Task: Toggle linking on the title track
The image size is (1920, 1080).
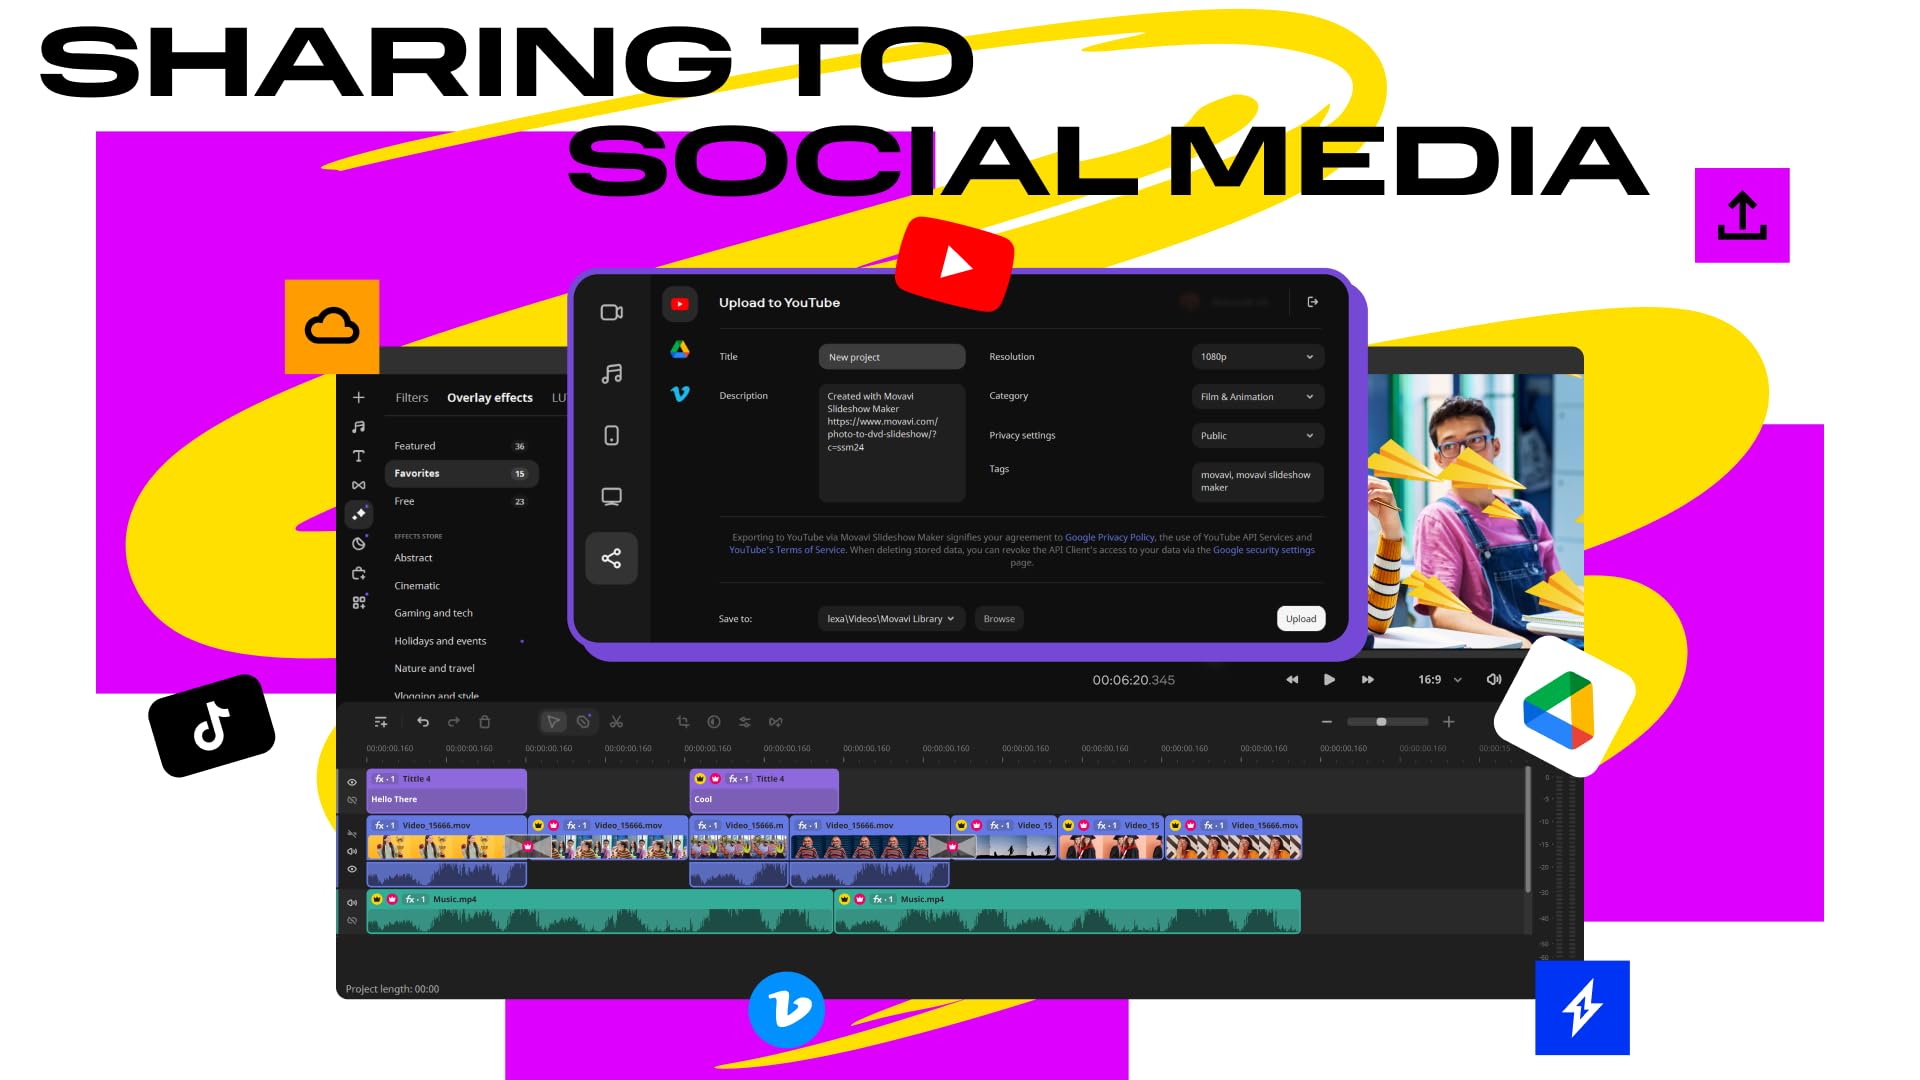Action: [x=352, y=800]
